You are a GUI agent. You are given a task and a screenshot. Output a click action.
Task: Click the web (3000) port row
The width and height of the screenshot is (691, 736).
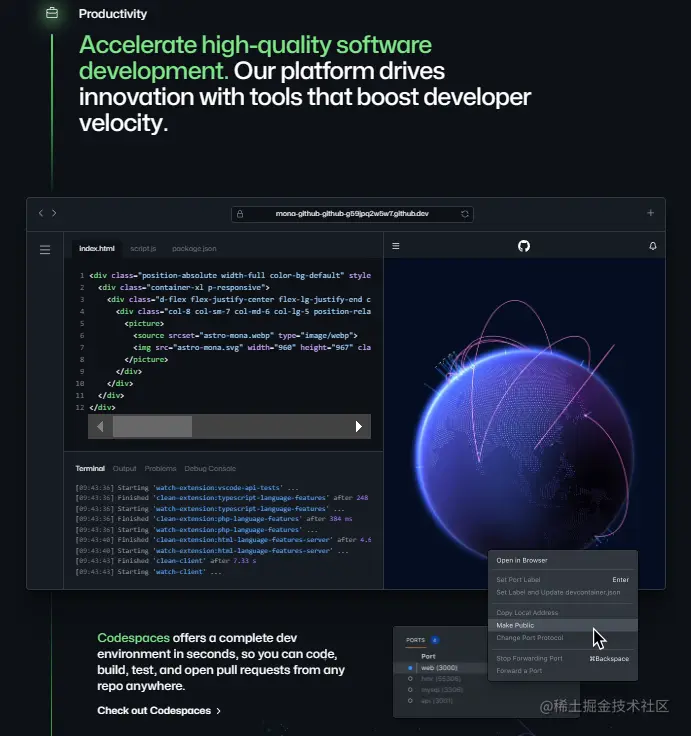(x=441, y=667)
